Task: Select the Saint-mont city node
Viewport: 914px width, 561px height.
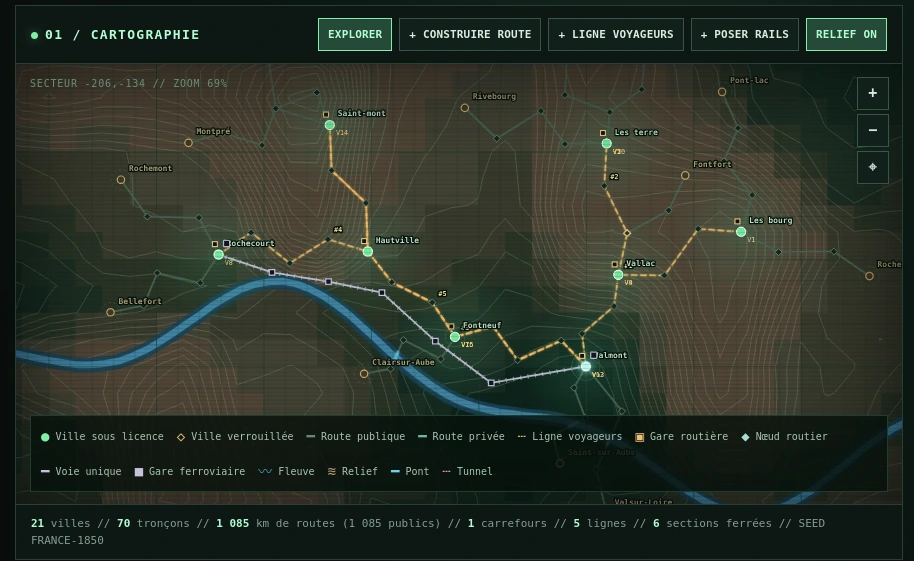Action: click(x=329, y=125)
